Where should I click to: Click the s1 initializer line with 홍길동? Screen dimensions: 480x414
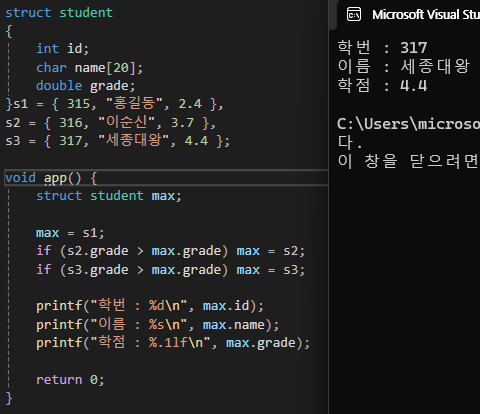tap(114, 104)
